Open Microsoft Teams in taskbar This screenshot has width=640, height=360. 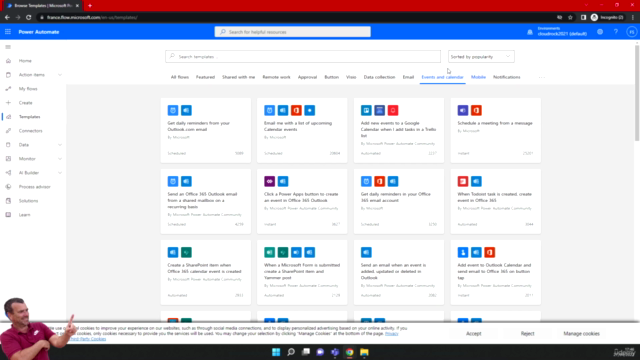(x=335, y=352)
